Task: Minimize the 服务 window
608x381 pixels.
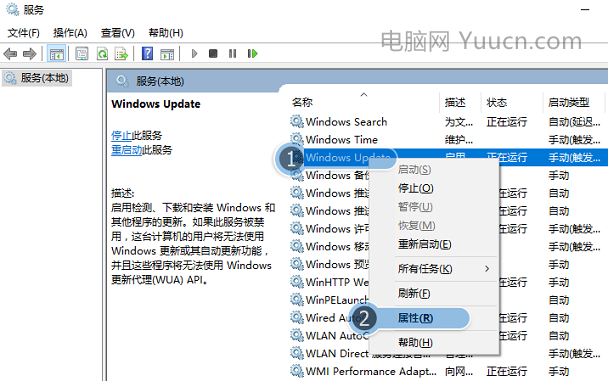Action: tap(585, 10)
